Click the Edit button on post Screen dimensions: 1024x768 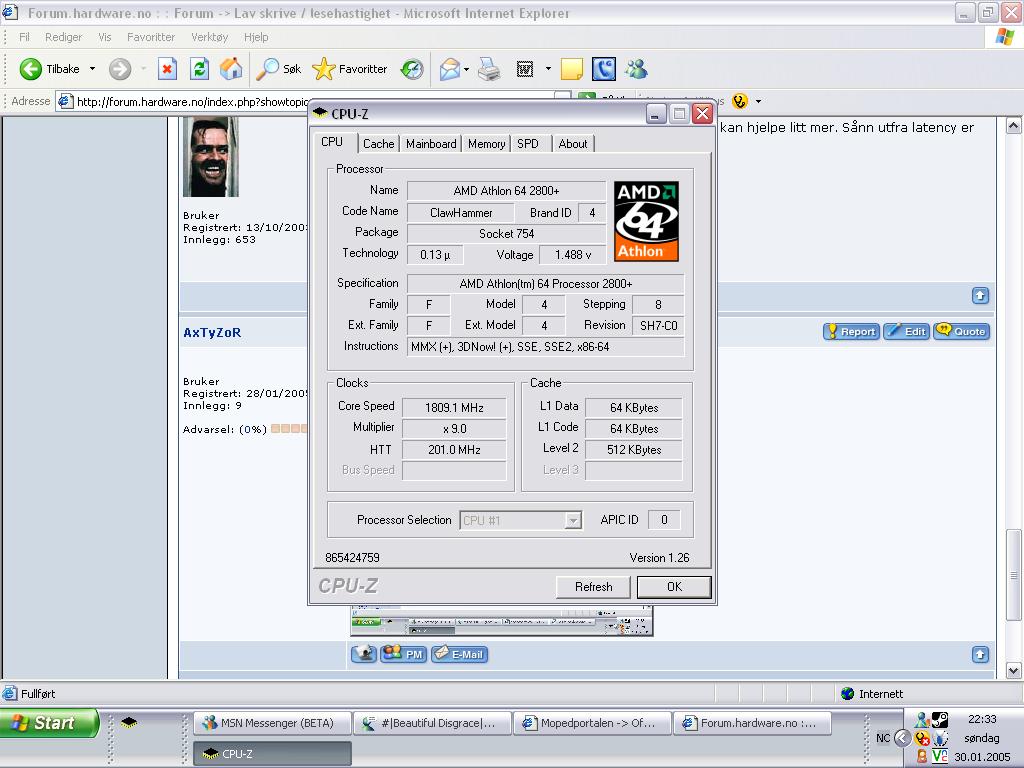click(x=906, y=331)
